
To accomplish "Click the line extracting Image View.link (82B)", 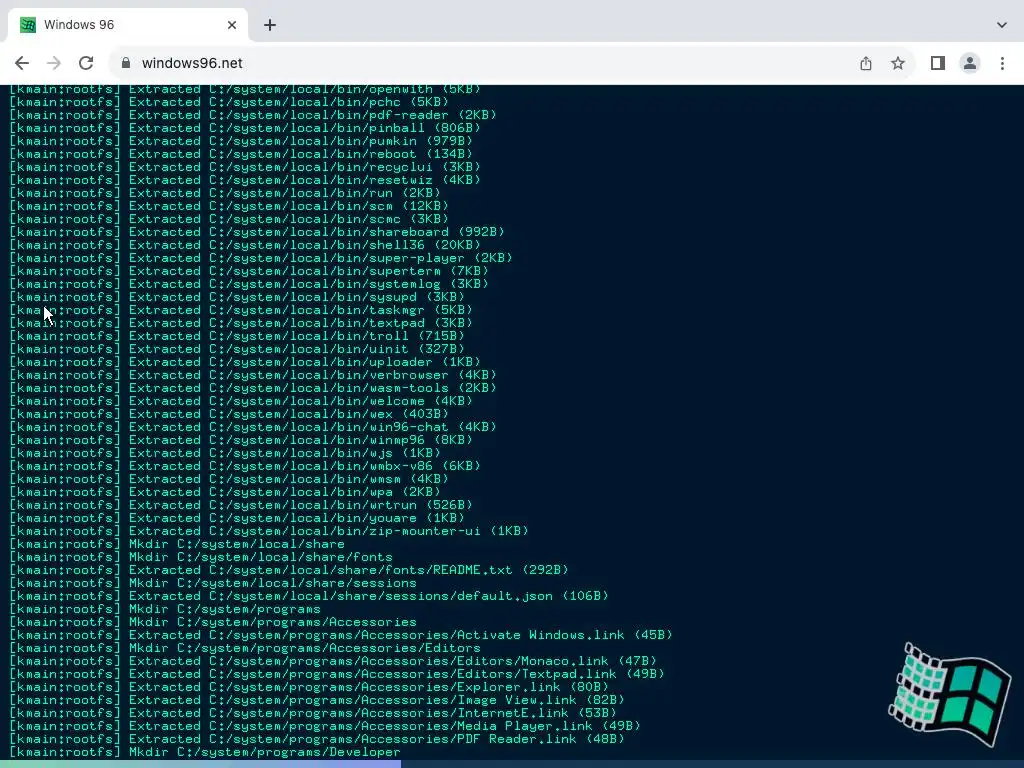I will pos(317,700).
